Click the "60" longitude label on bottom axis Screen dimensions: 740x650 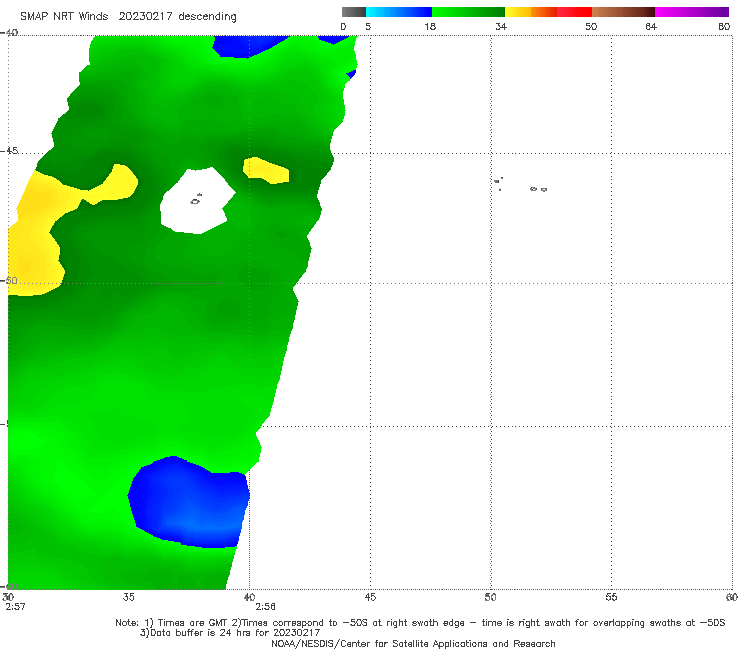[x=732, y=597]
